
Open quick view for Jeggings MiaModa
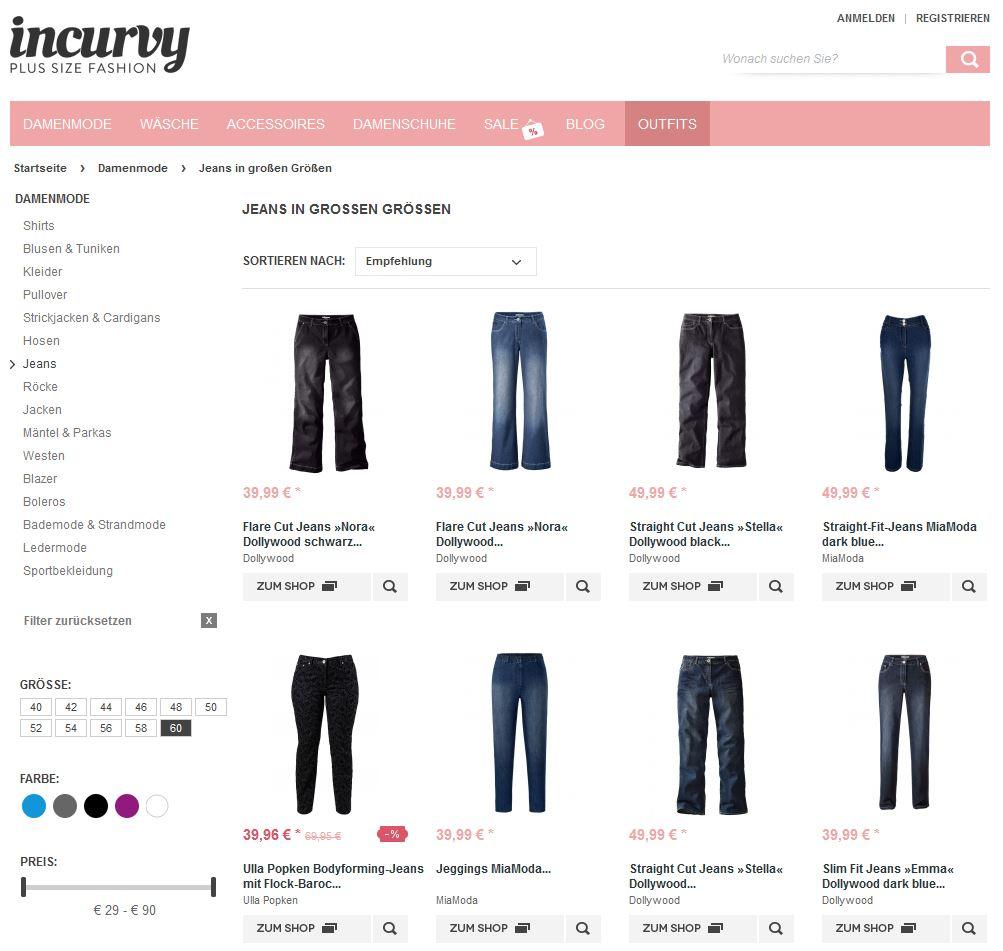(x=583, y=929)
